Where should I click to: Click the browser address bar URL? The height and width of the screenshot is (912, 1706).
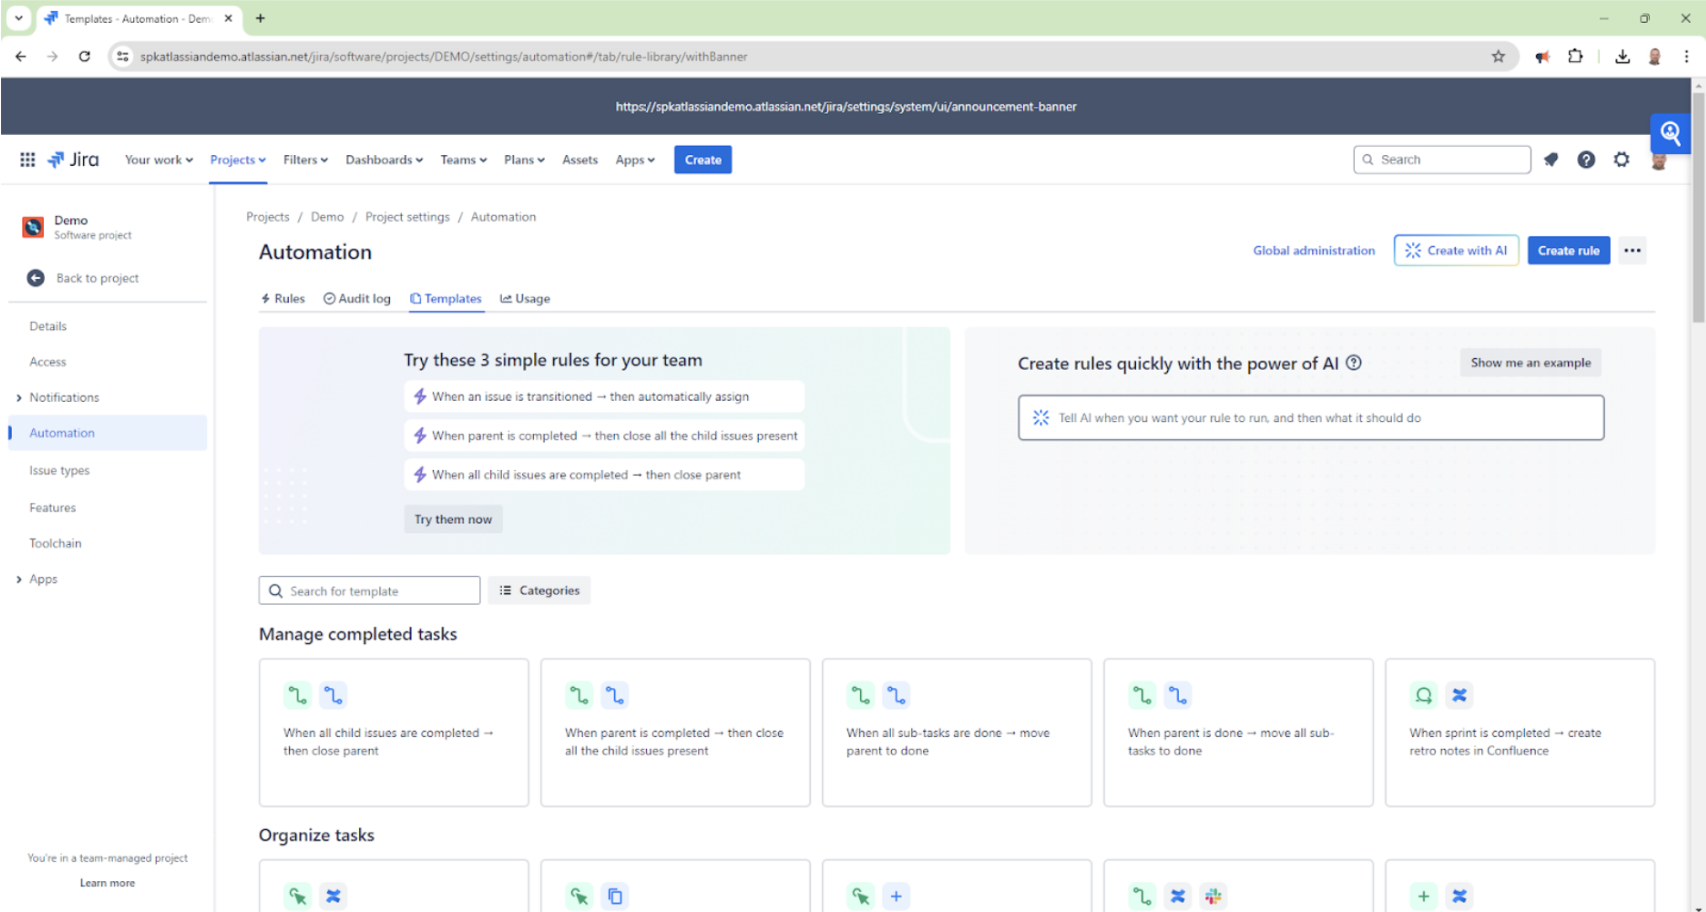coord(444,57)
